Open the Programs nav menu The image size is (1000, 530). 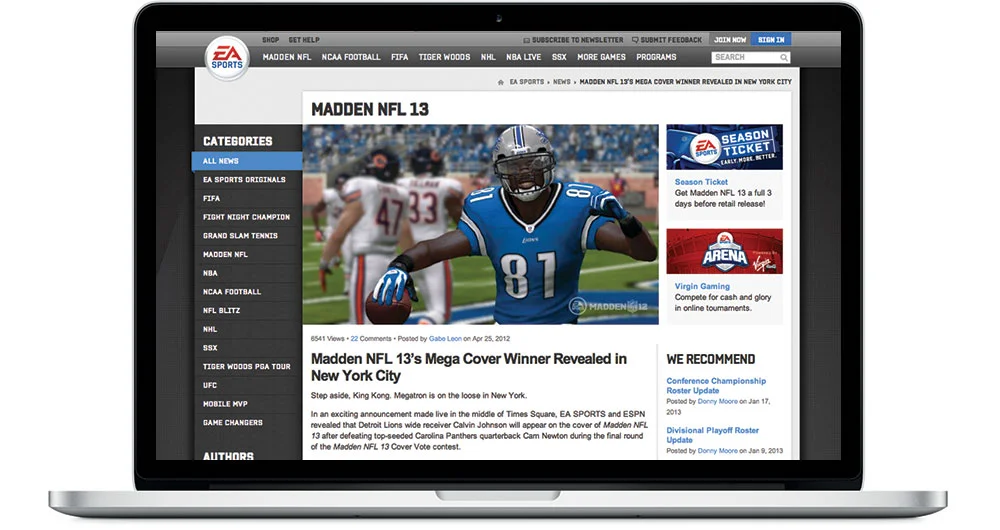tap(656, 57)
